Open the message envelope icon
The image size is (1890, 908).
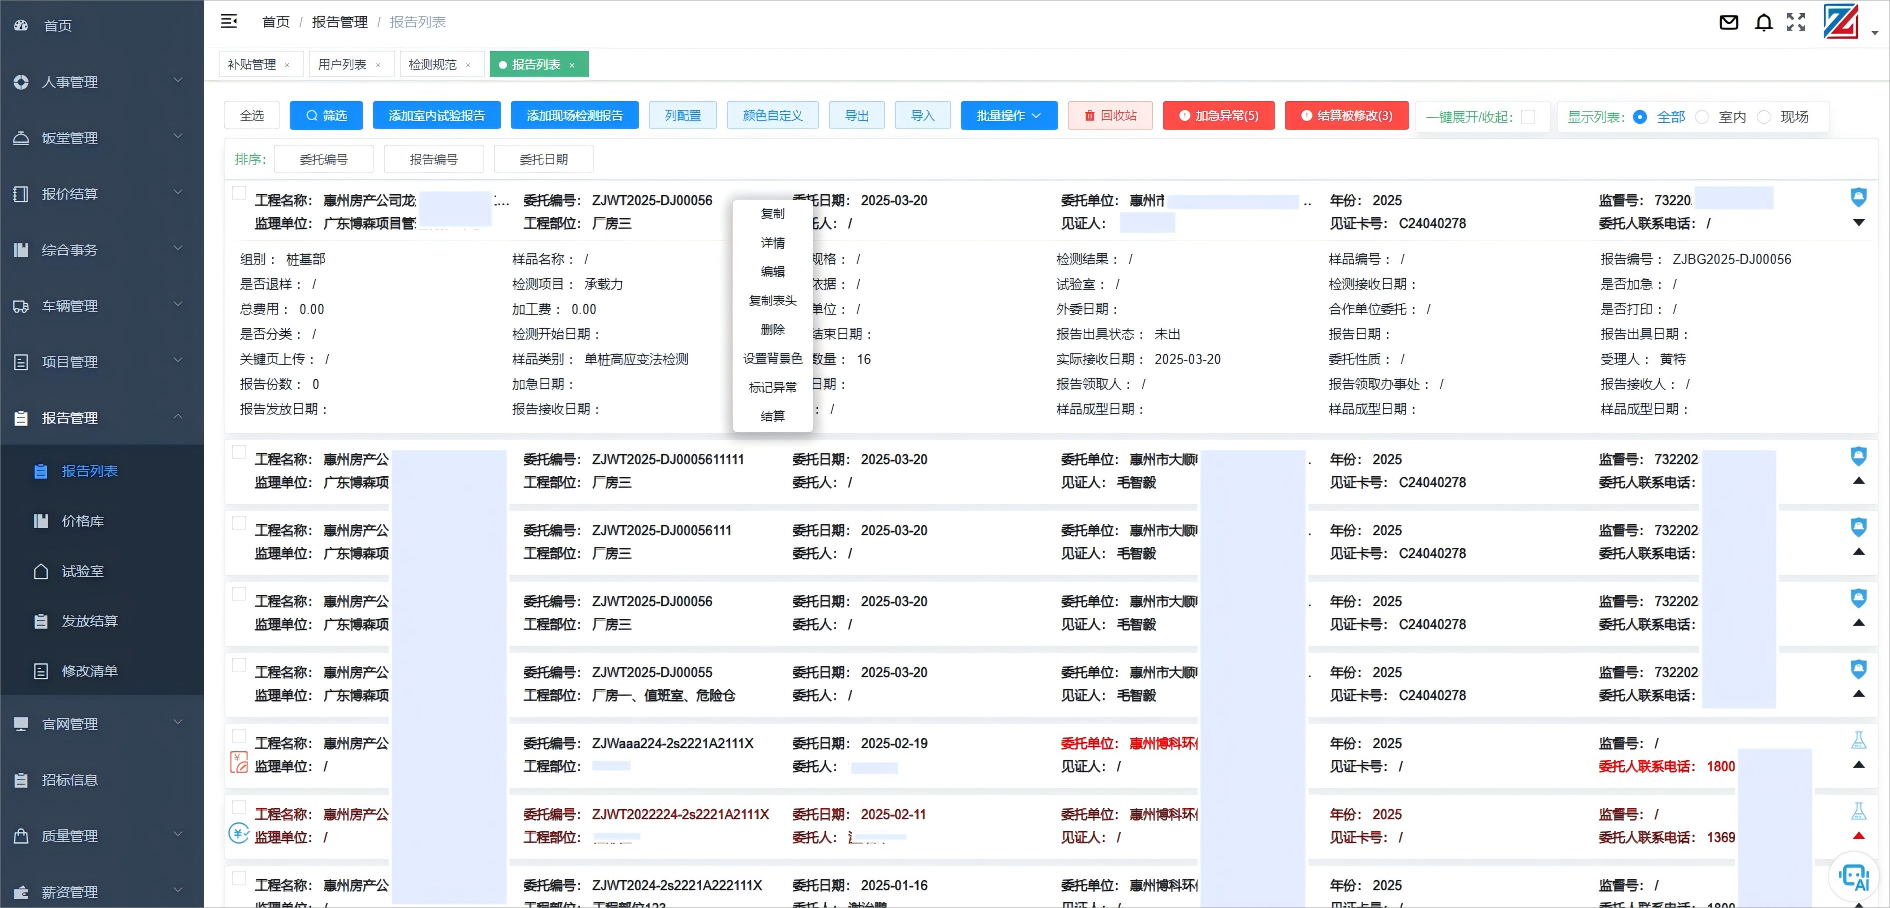[x=1729, y=22]
